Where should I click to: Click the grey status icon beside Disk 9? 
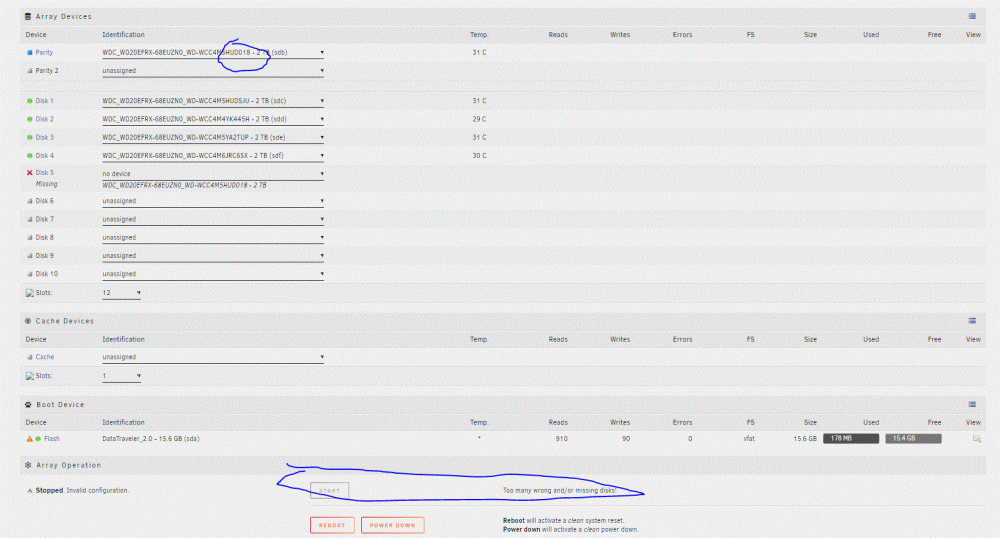pyautogui.click(x=29, y=256)
